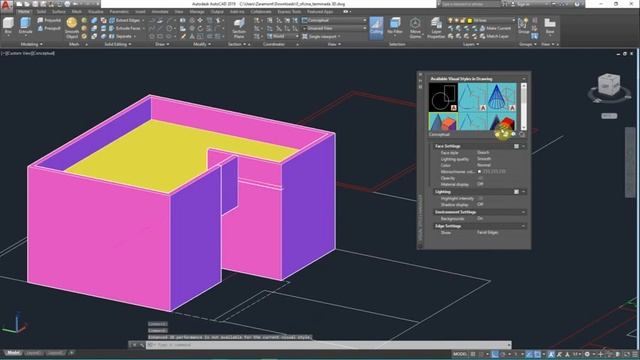Switch to the Model layout tab

click(13, 353)
